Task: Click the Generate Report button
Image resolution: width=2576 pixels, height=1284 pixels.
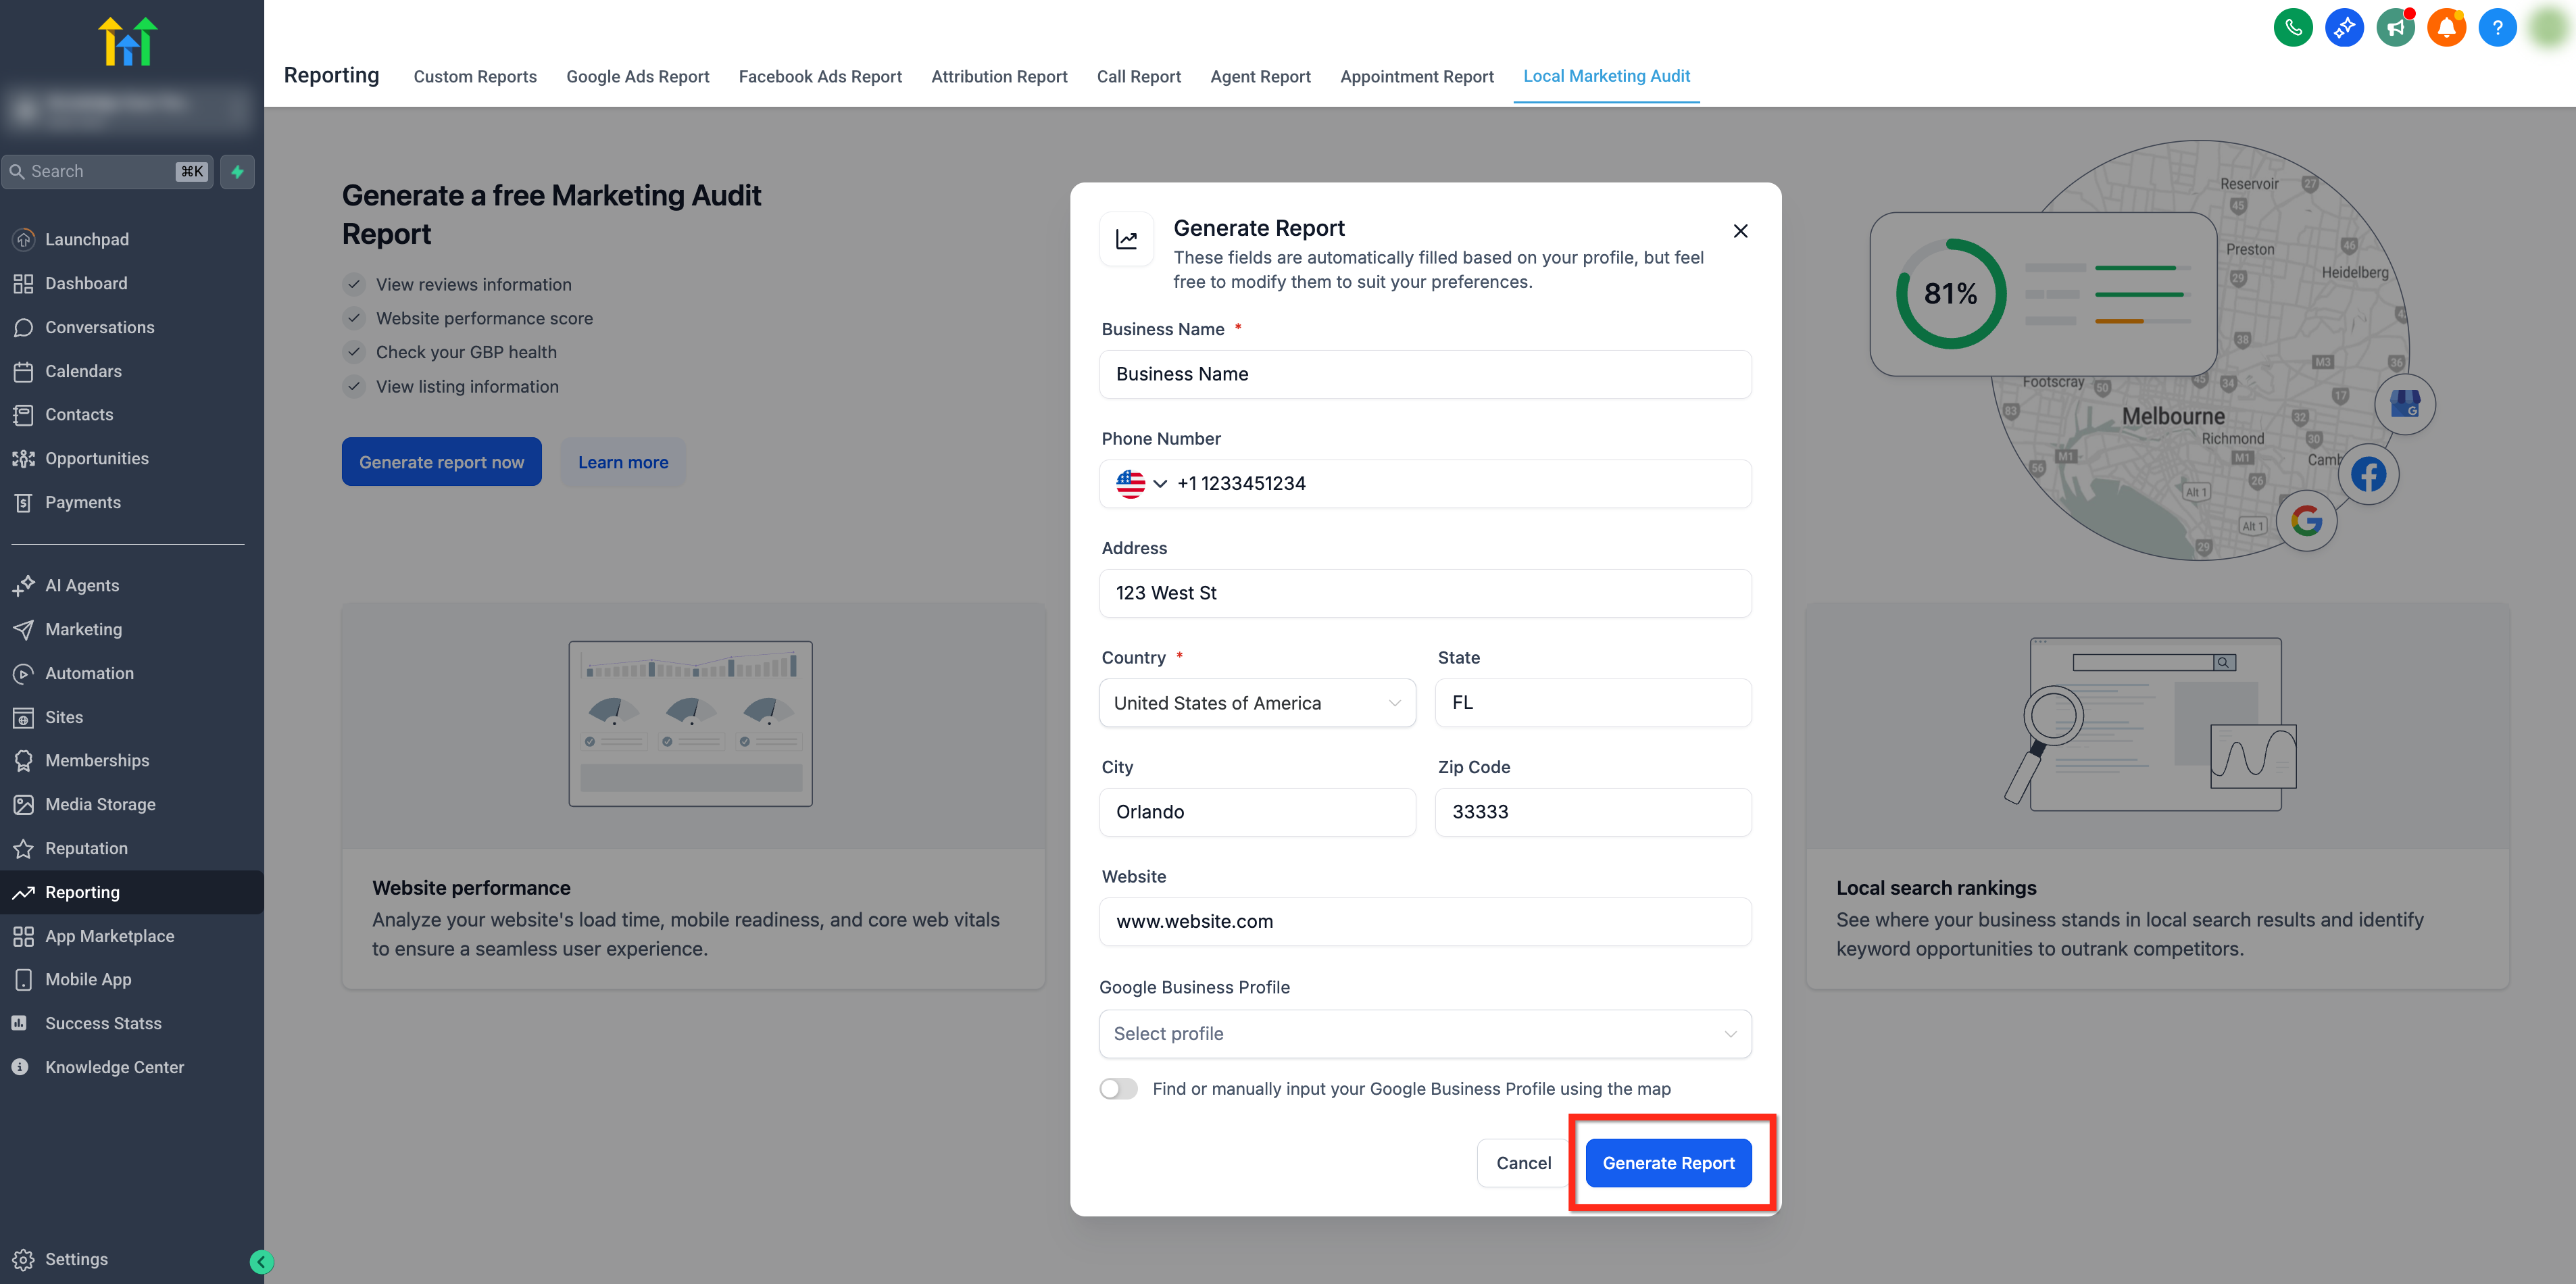Action: point(1667,1163)
